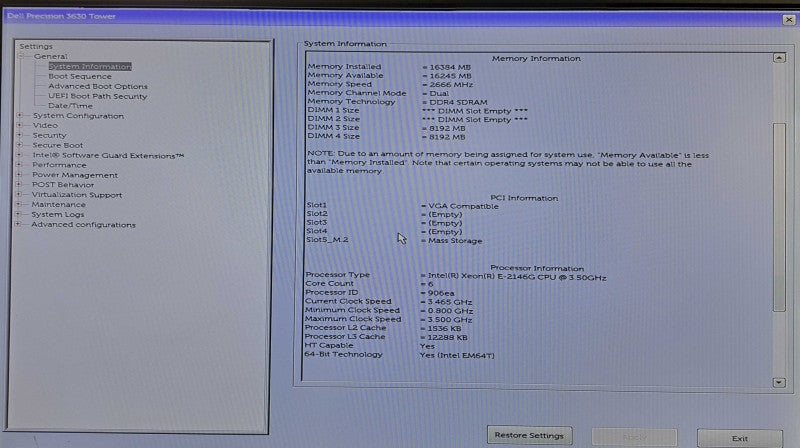Select Intel Software Guard Extensions label

point(108,155)
